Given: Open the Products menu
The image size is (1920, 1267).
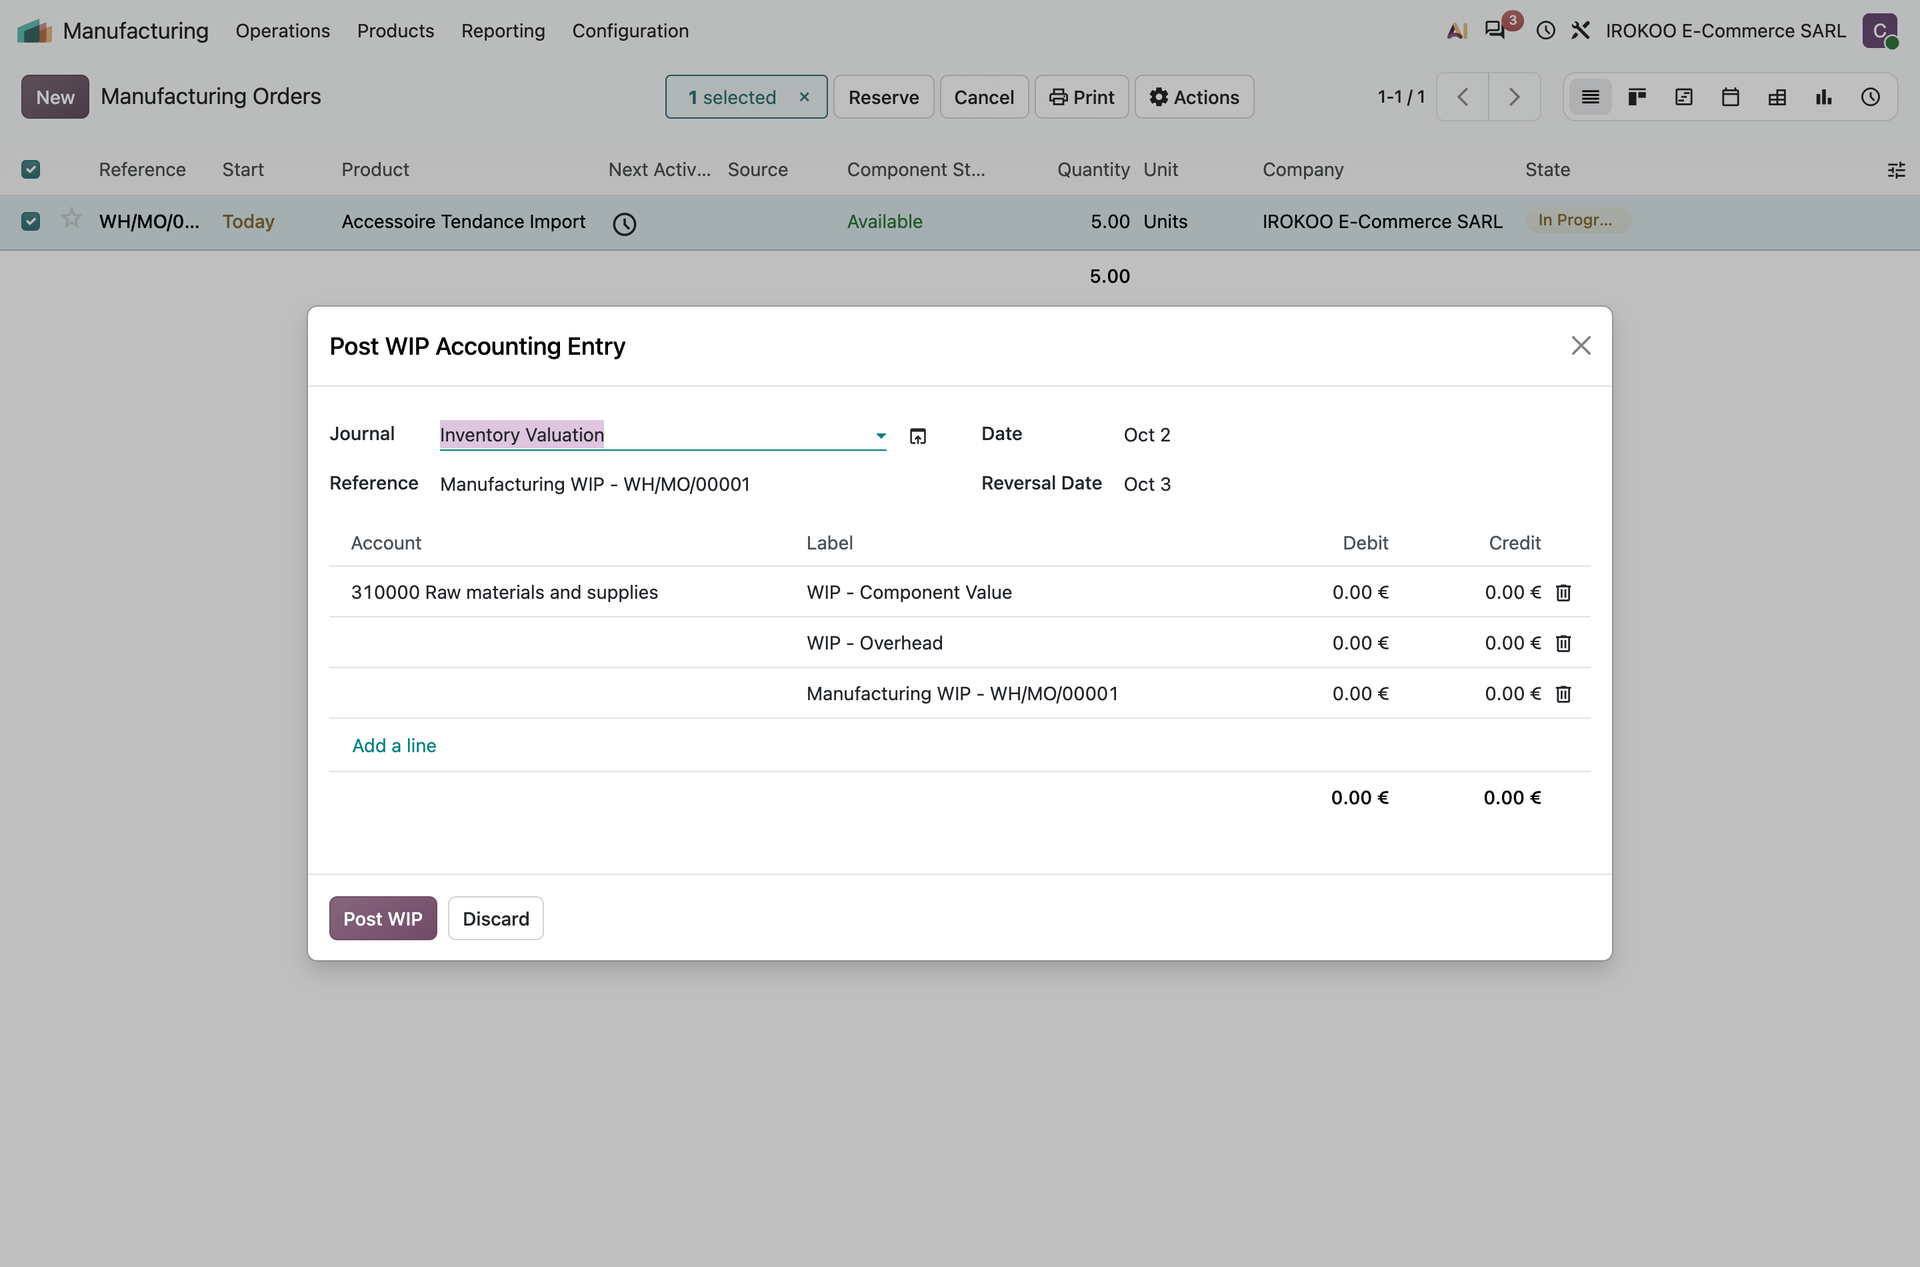Looking at the screenshot, I should [395, 31].
